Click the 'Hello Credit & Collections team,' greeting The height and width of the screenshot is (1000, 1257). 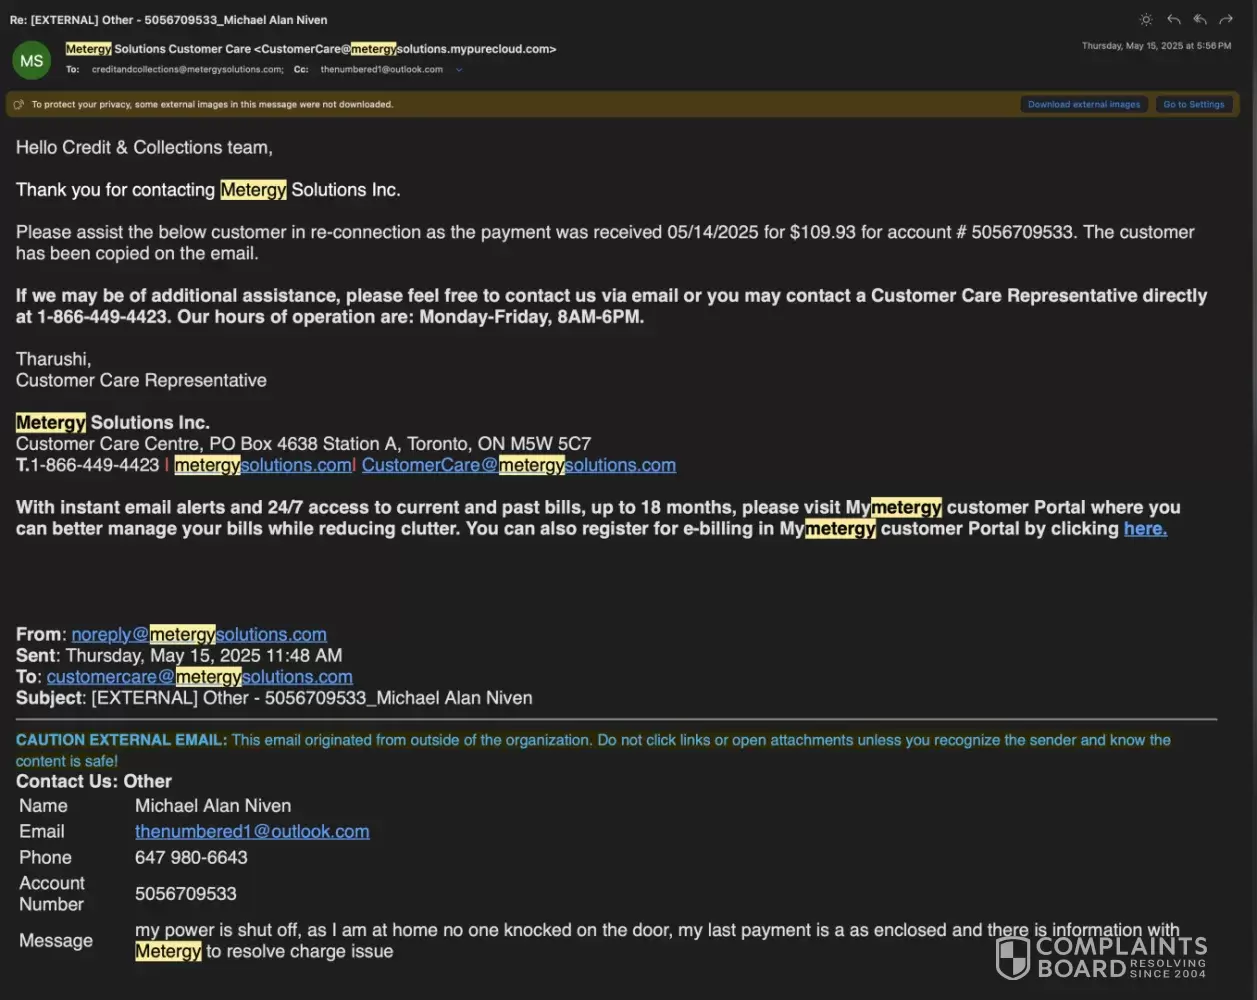[x=144, y=147]
